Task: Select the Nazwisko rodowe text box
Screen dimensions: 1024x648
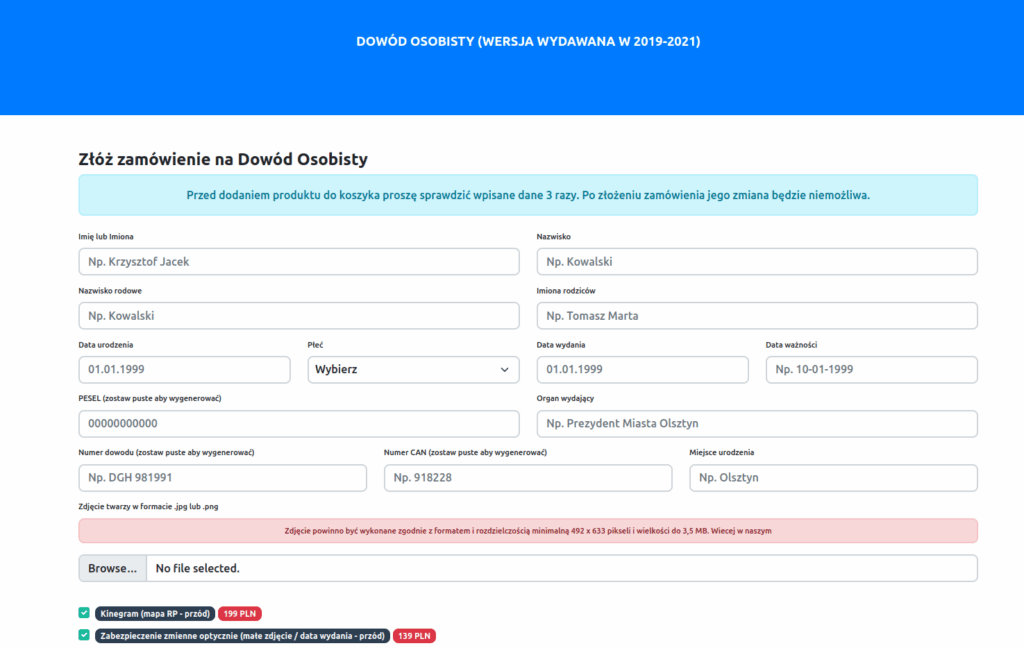Action: coord(299,316)
